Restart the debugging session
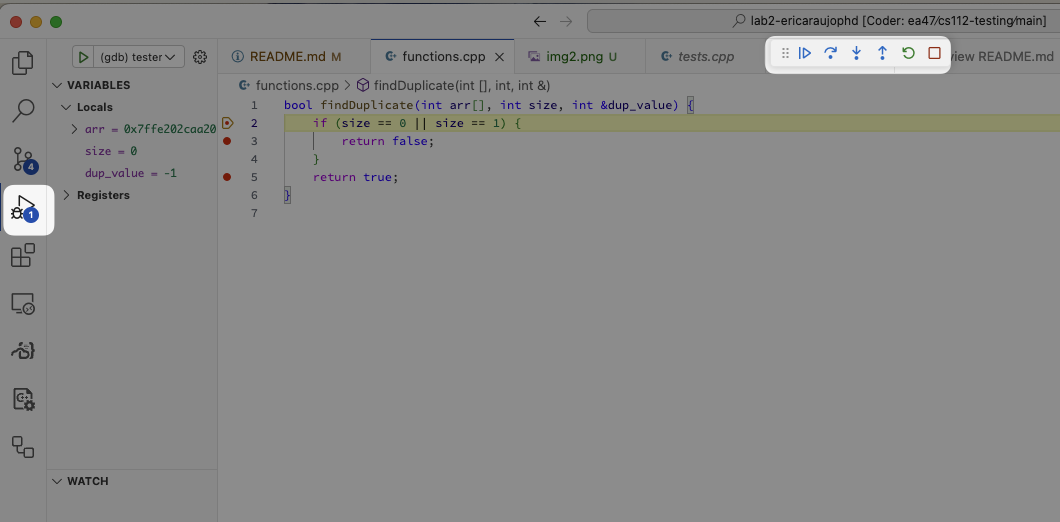Viewport: 1060px width, 522px height. (x=908, y=54)
